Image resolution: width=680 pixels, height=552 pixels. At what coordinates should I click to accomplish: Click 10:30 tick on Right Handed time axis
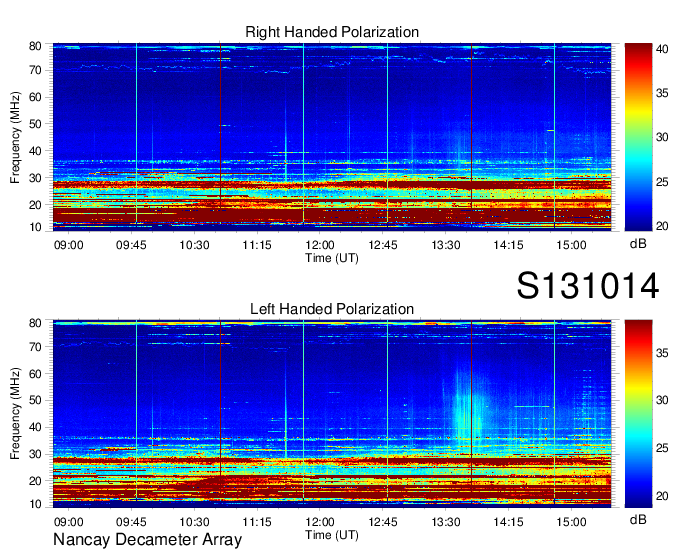point(194,245)
